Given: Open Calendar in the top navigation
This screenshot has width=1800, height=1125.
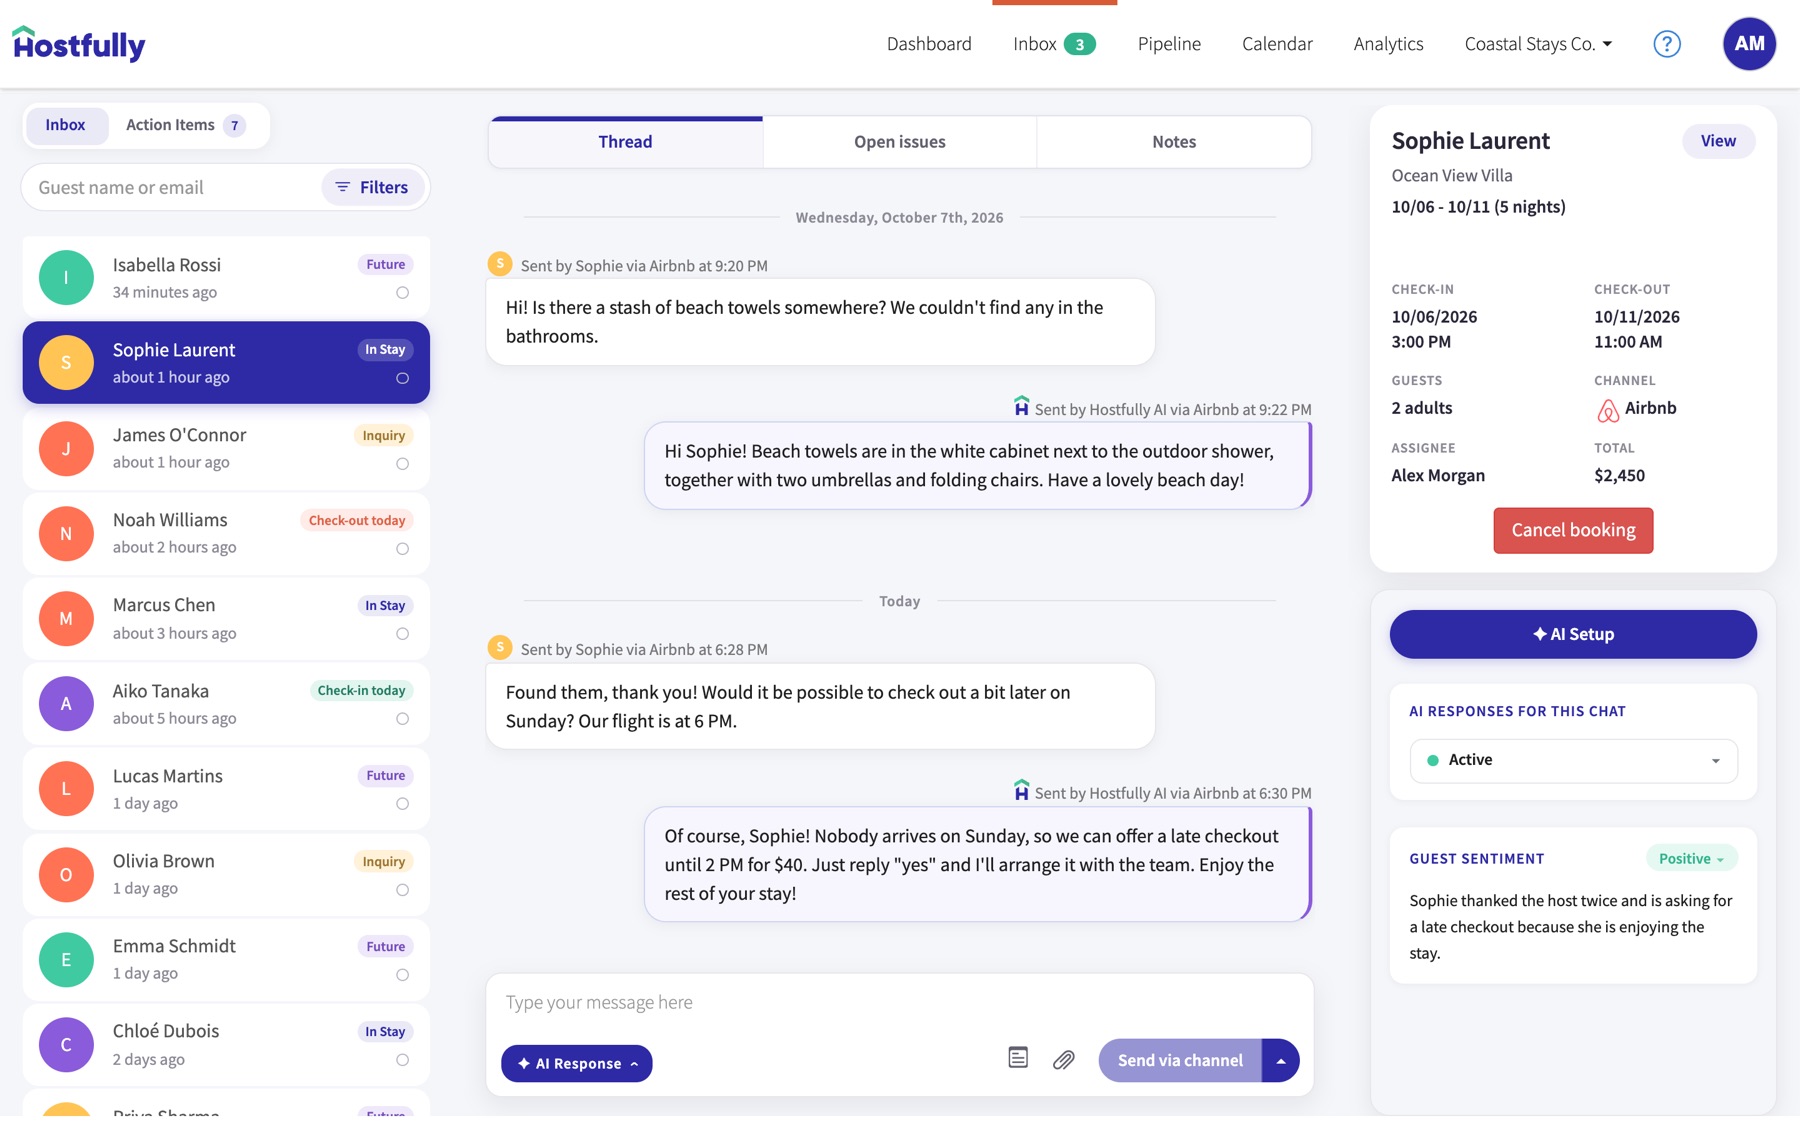Looking at the screenshot, I should click(1277, 44).
